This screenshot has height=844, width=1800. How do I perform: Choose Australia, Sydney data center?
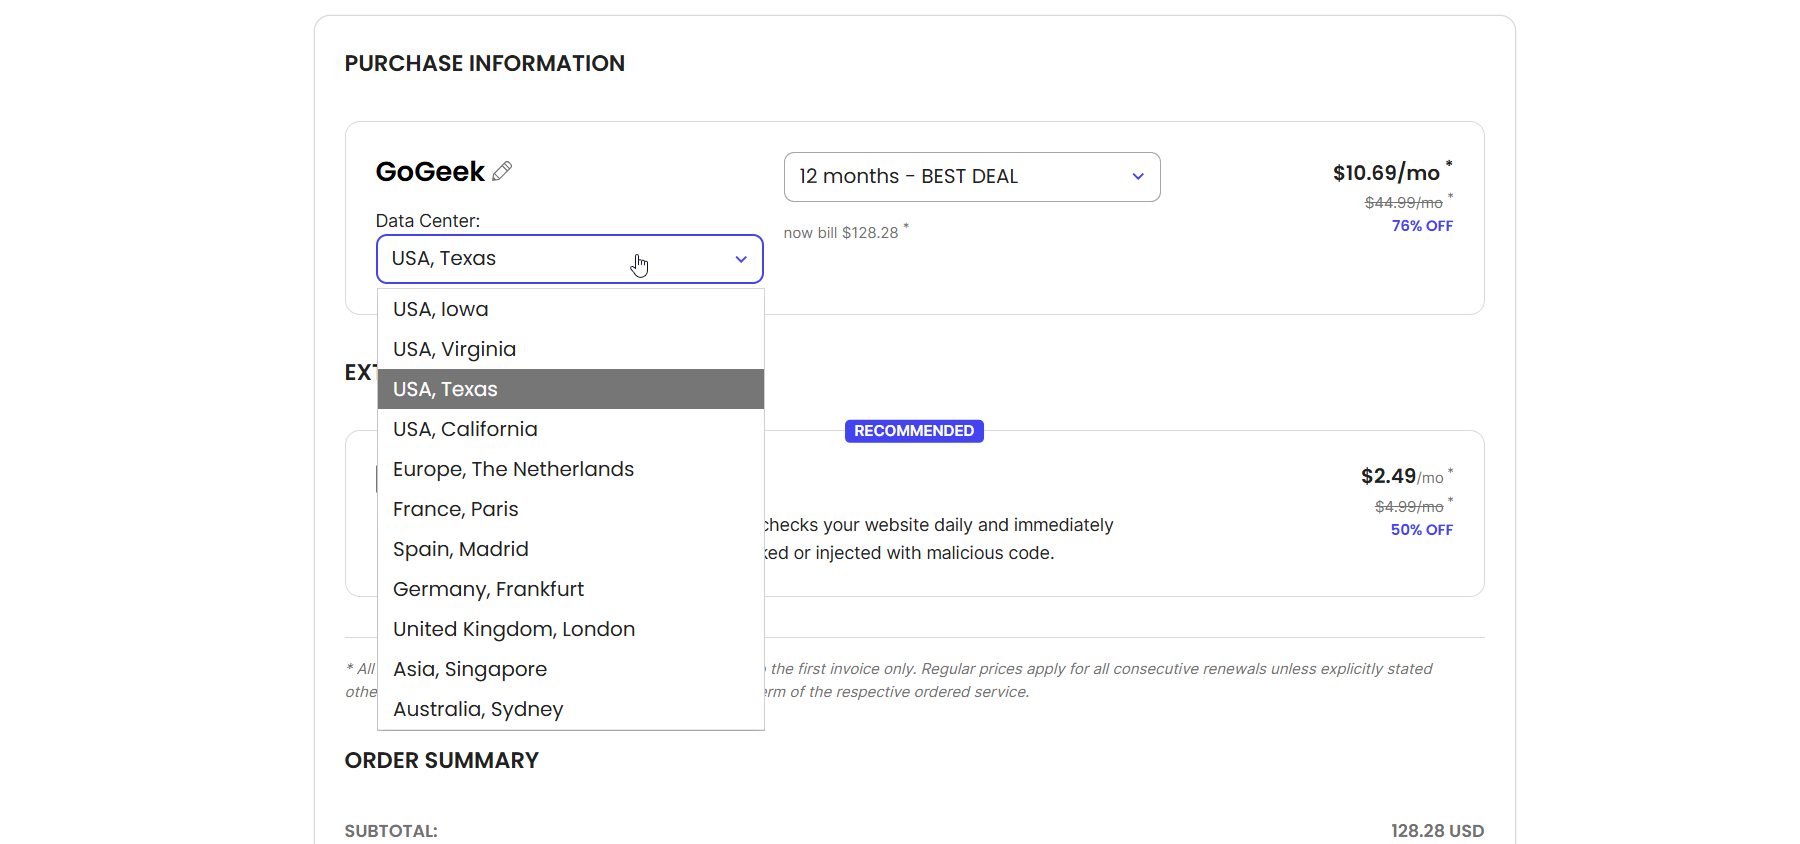coord(570,709)
